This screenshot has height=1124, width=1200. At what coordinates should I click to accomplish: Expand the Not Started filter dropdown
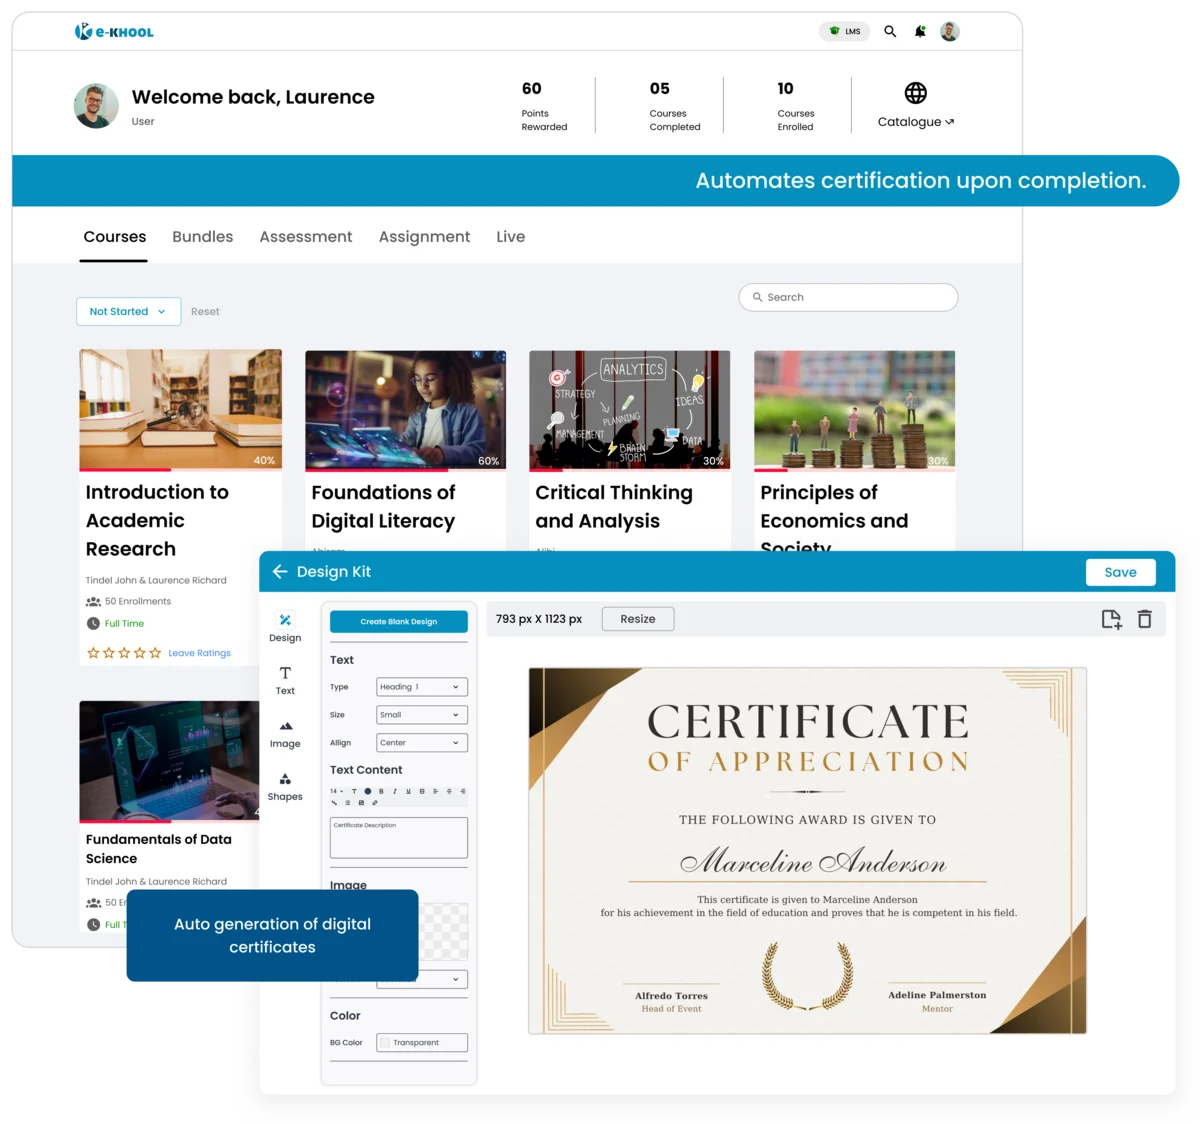pos(128,311)
